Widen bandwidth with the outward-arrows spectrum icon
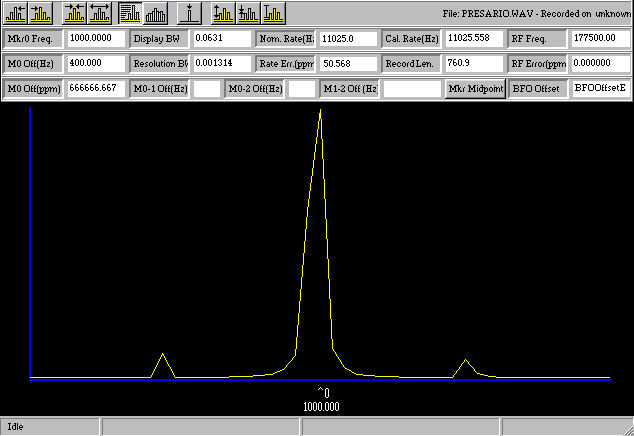The image size is (634, 436). [99, 13]
